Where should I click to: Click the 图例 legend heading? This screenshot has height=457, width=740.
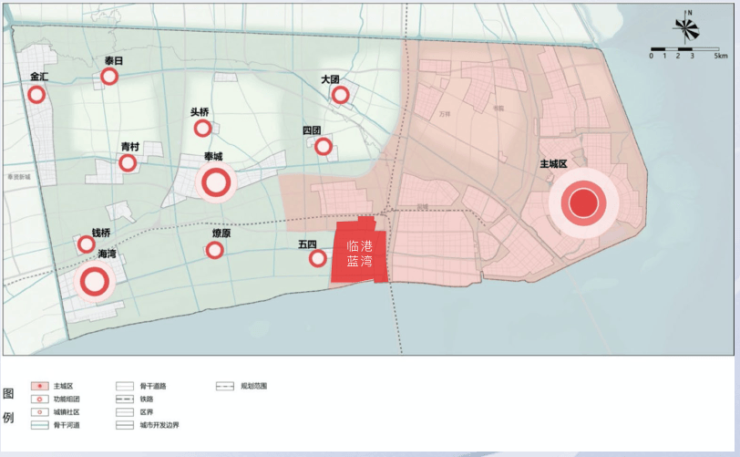(8, 406)
